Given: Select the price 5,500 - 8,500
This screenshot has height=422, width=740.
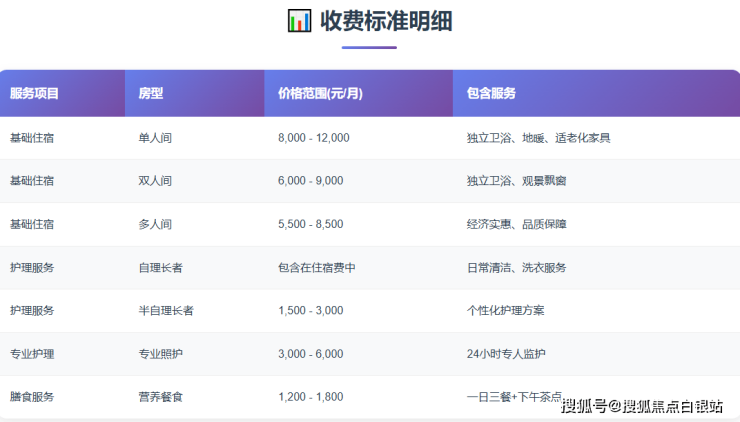Looking at the screenshot, I should click(311, 224).
